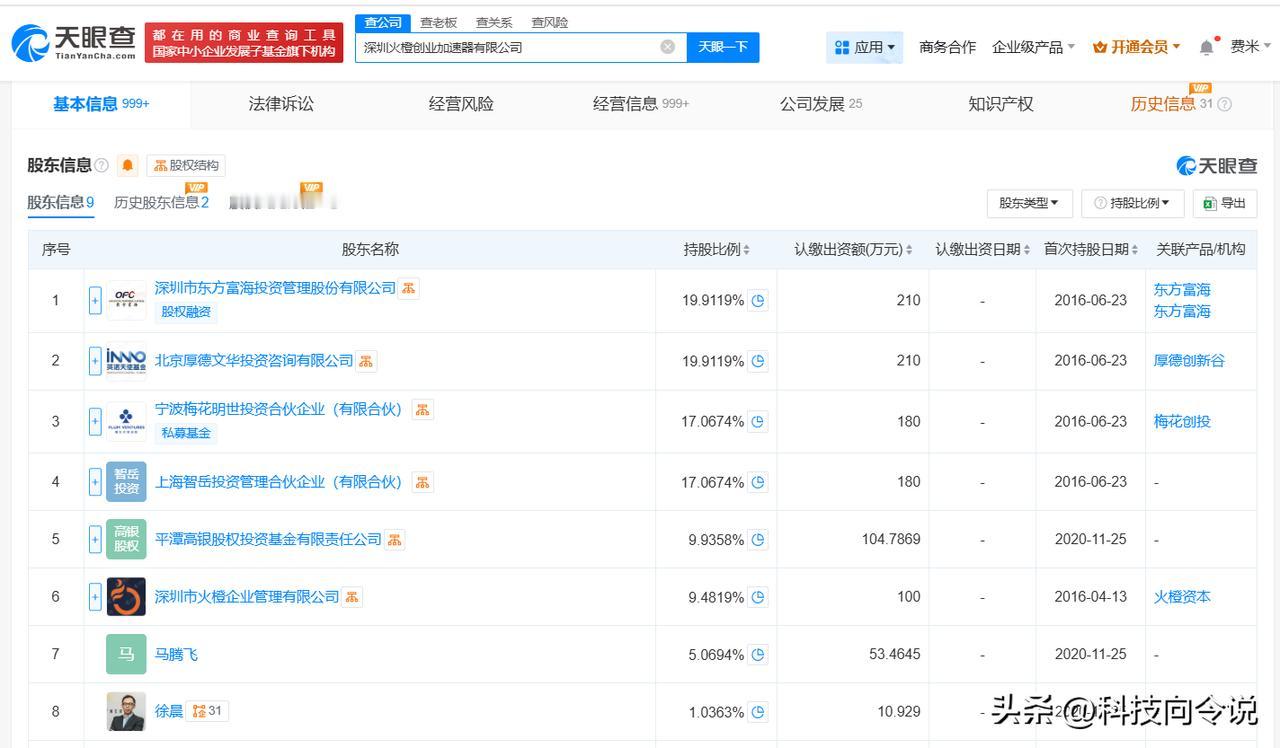This screenshot has width=1280, height=748.
Task: Sort table by 持股比例 column header
Action: pos(717,250)
